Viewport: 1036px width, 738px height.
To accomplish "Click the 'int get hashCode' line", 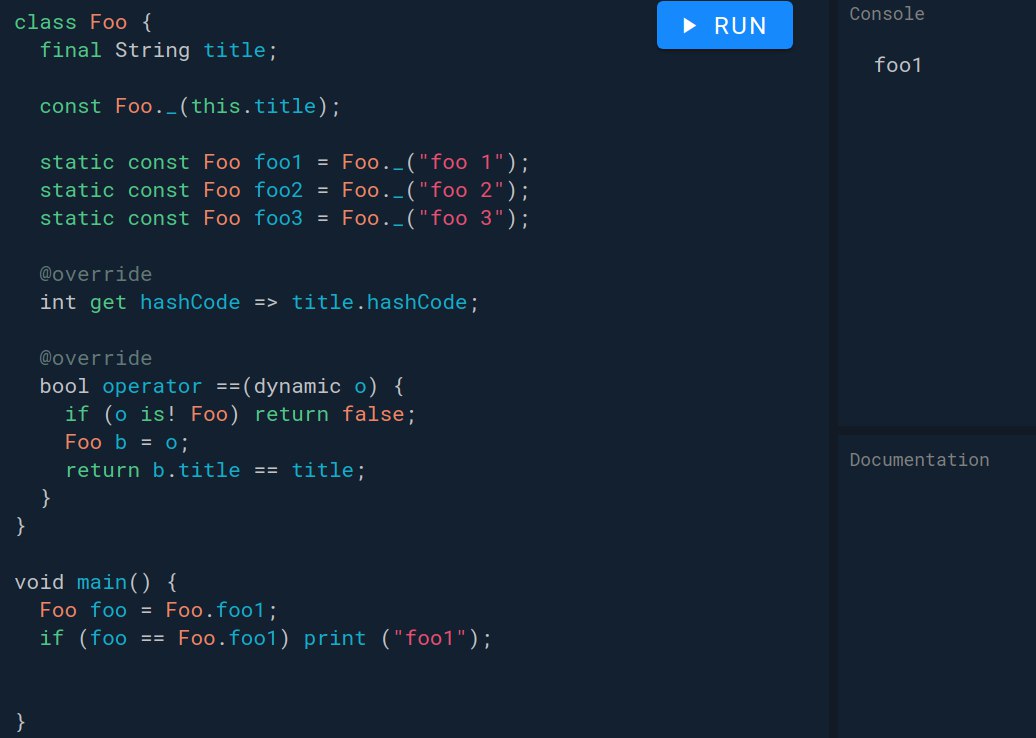I will pyautogui.click(x=259, y=302).
